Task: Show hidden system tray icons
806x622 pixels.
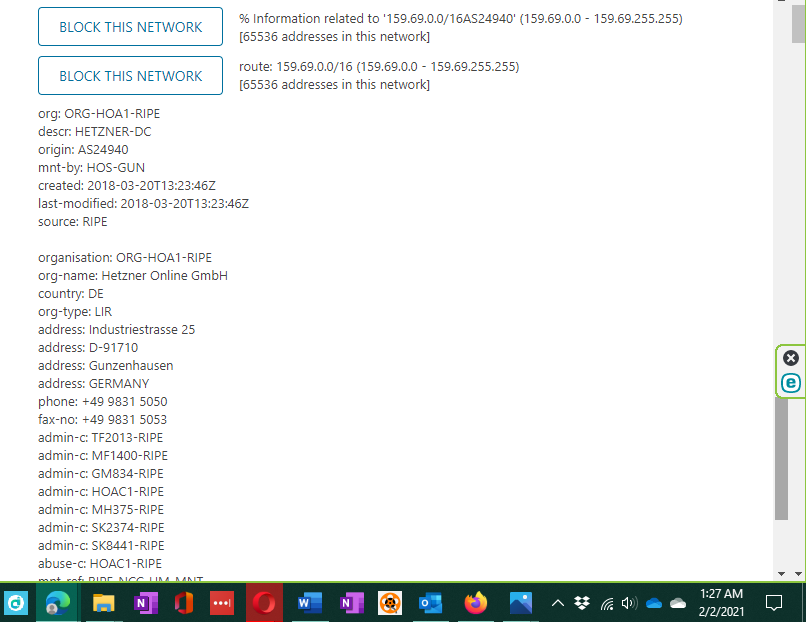Action: 558,603
